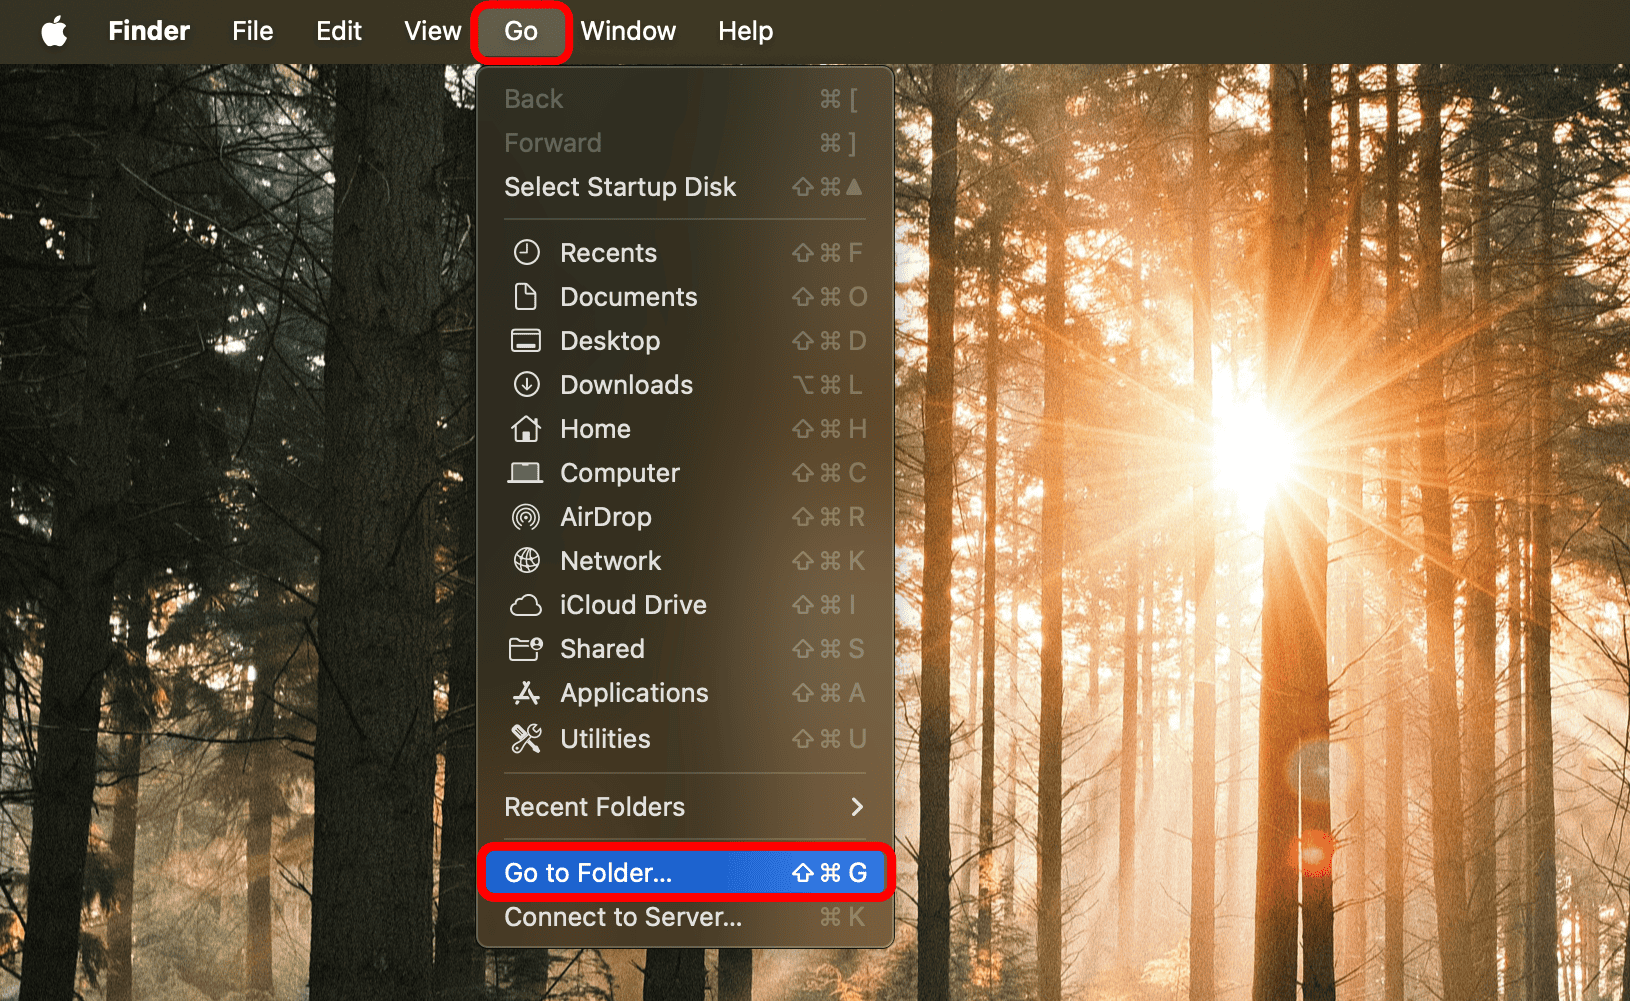Open the Apple menu
The image size is (1630, 1001).
coord(54,31)
